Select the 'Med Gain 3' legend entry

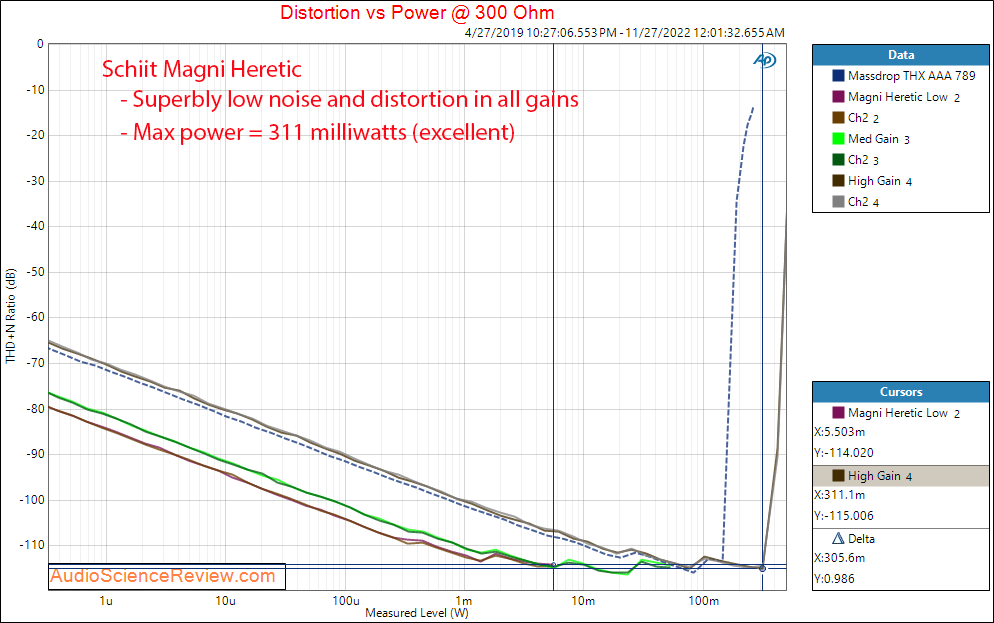coord(871,139)
